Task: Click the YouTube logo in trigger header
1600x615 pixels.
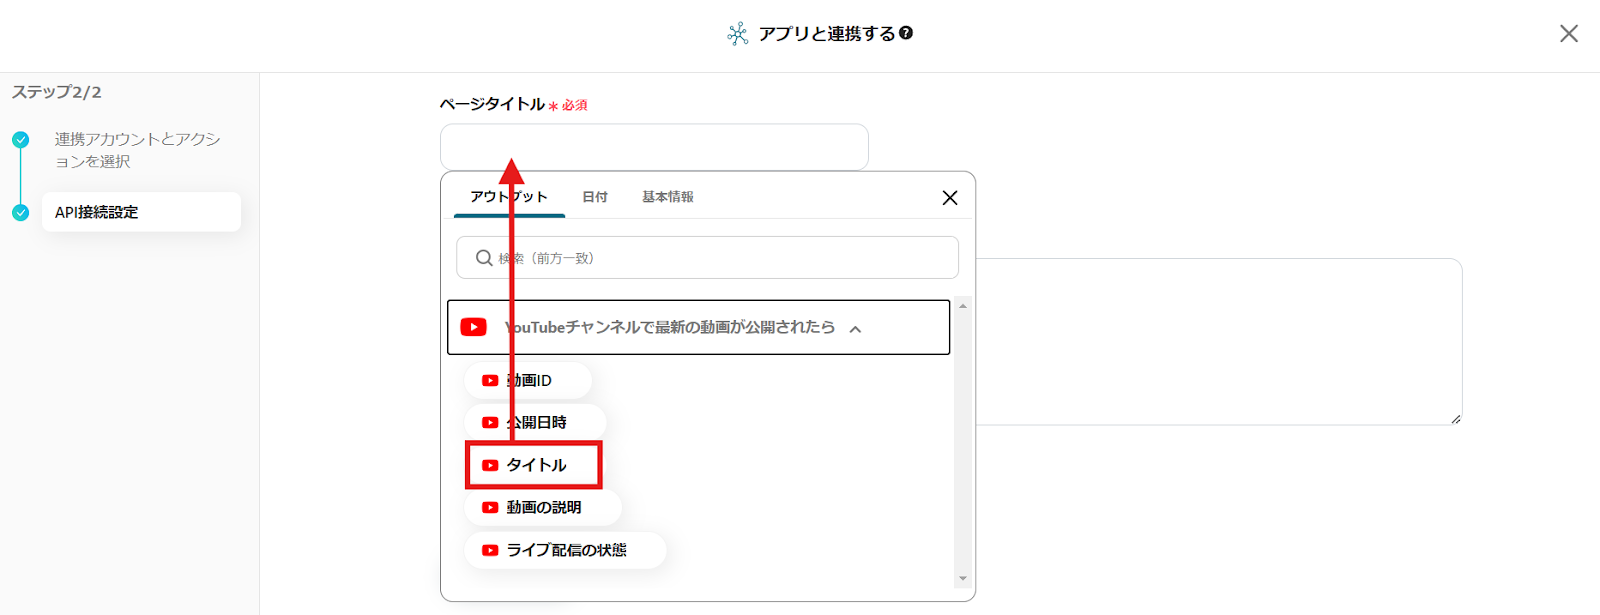Action: click(474, 327)
